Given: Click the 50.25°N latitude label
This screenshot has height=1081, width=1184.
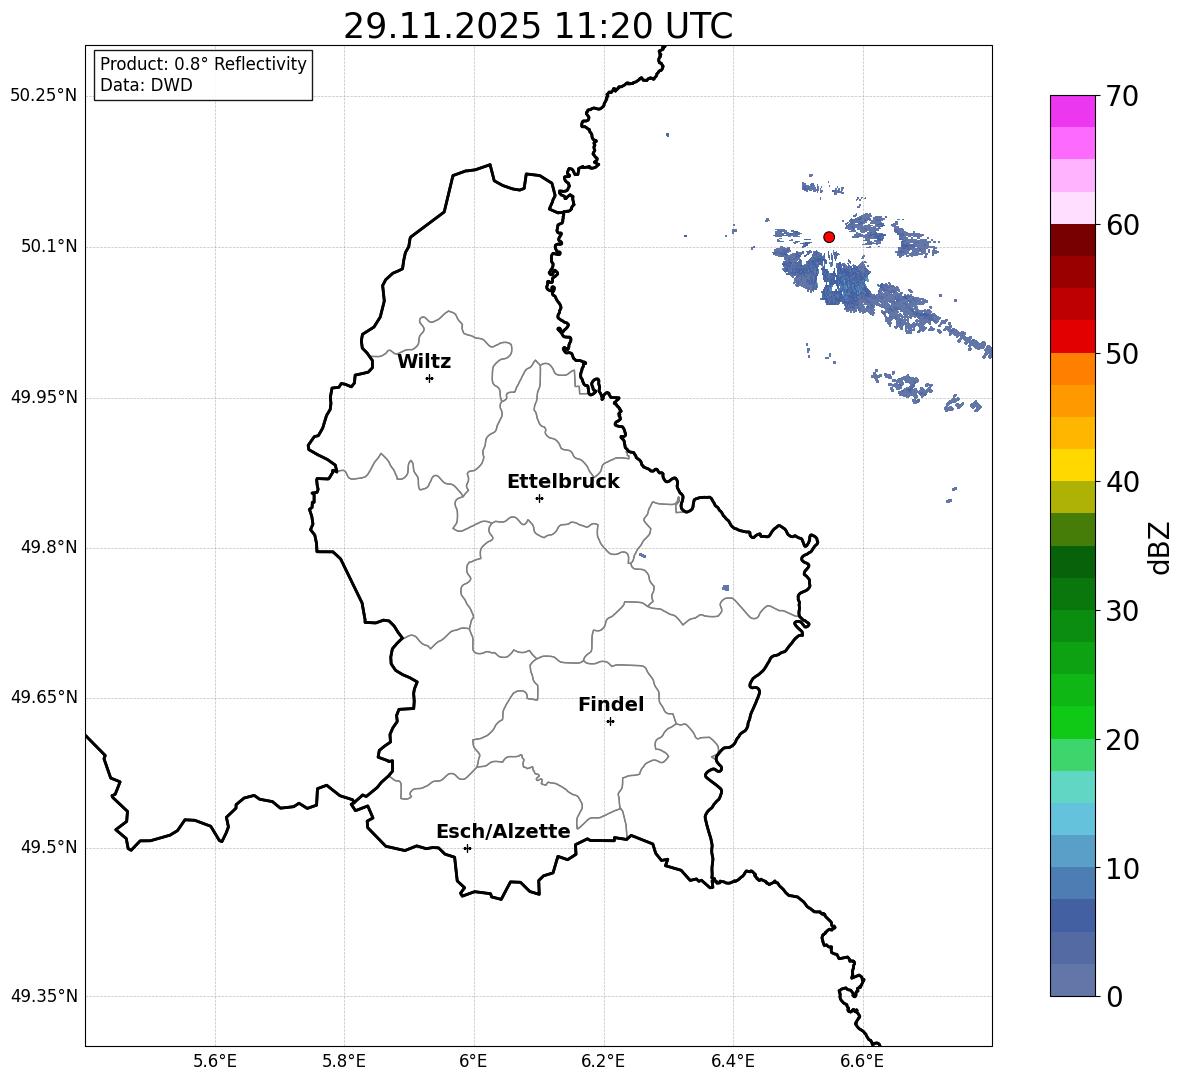Looking at the screenshot, I should tap(44, 96).
